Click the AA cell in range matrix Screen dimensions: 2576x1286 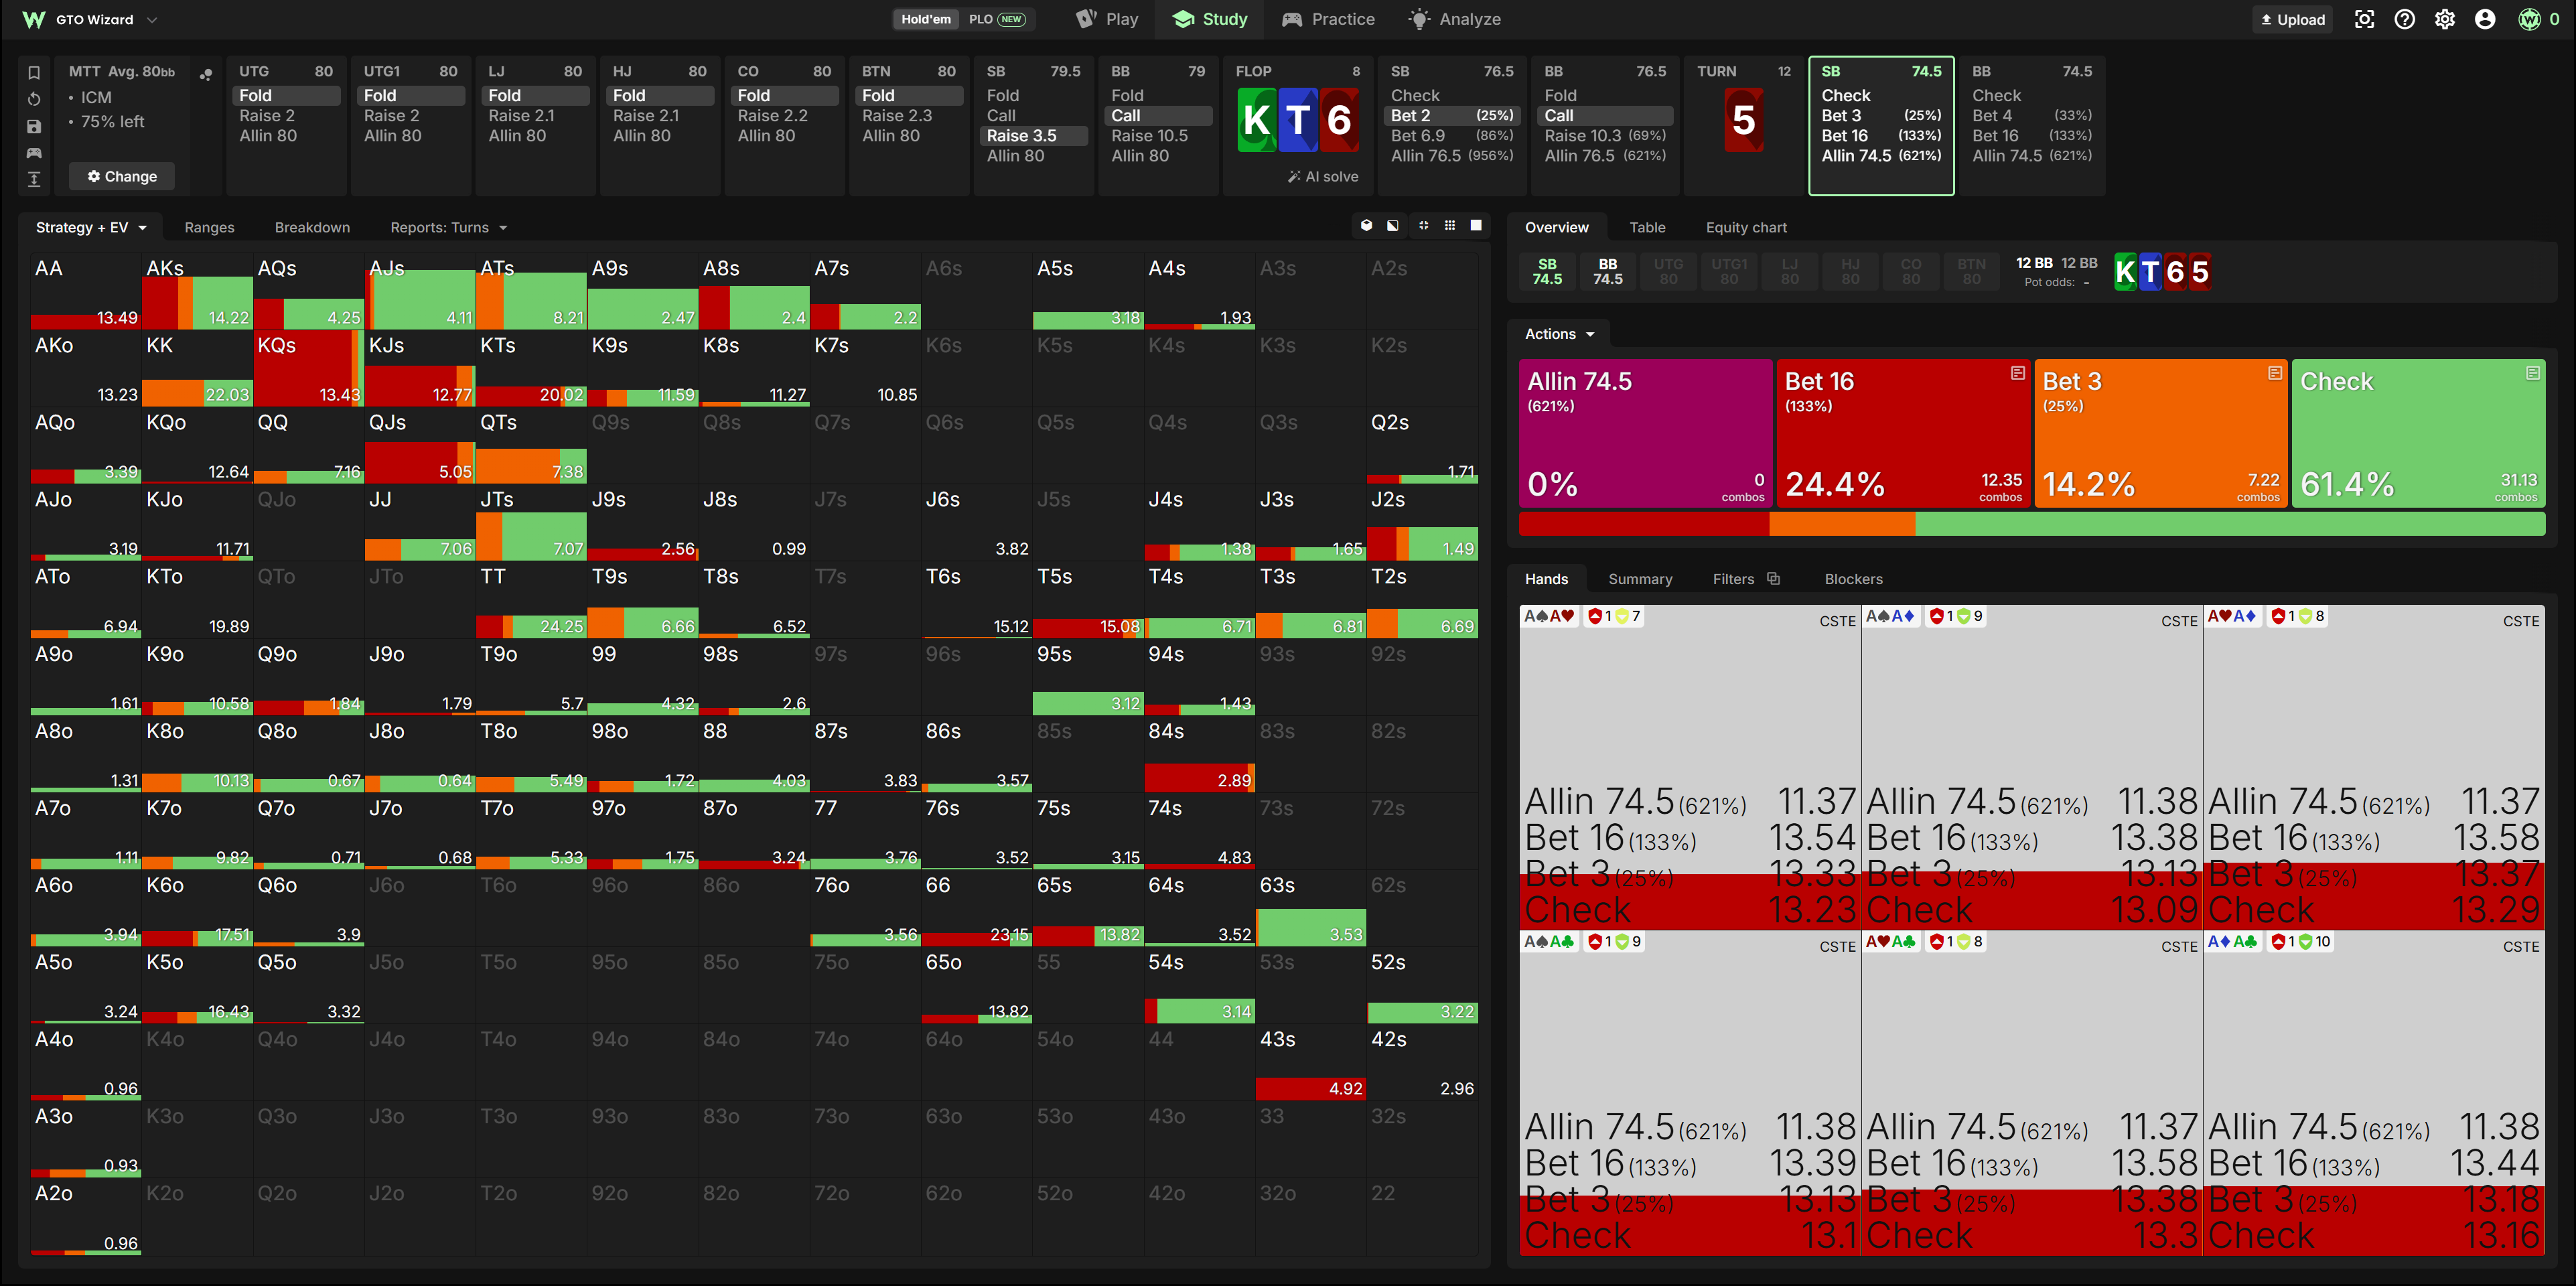[x=86, y=292]
